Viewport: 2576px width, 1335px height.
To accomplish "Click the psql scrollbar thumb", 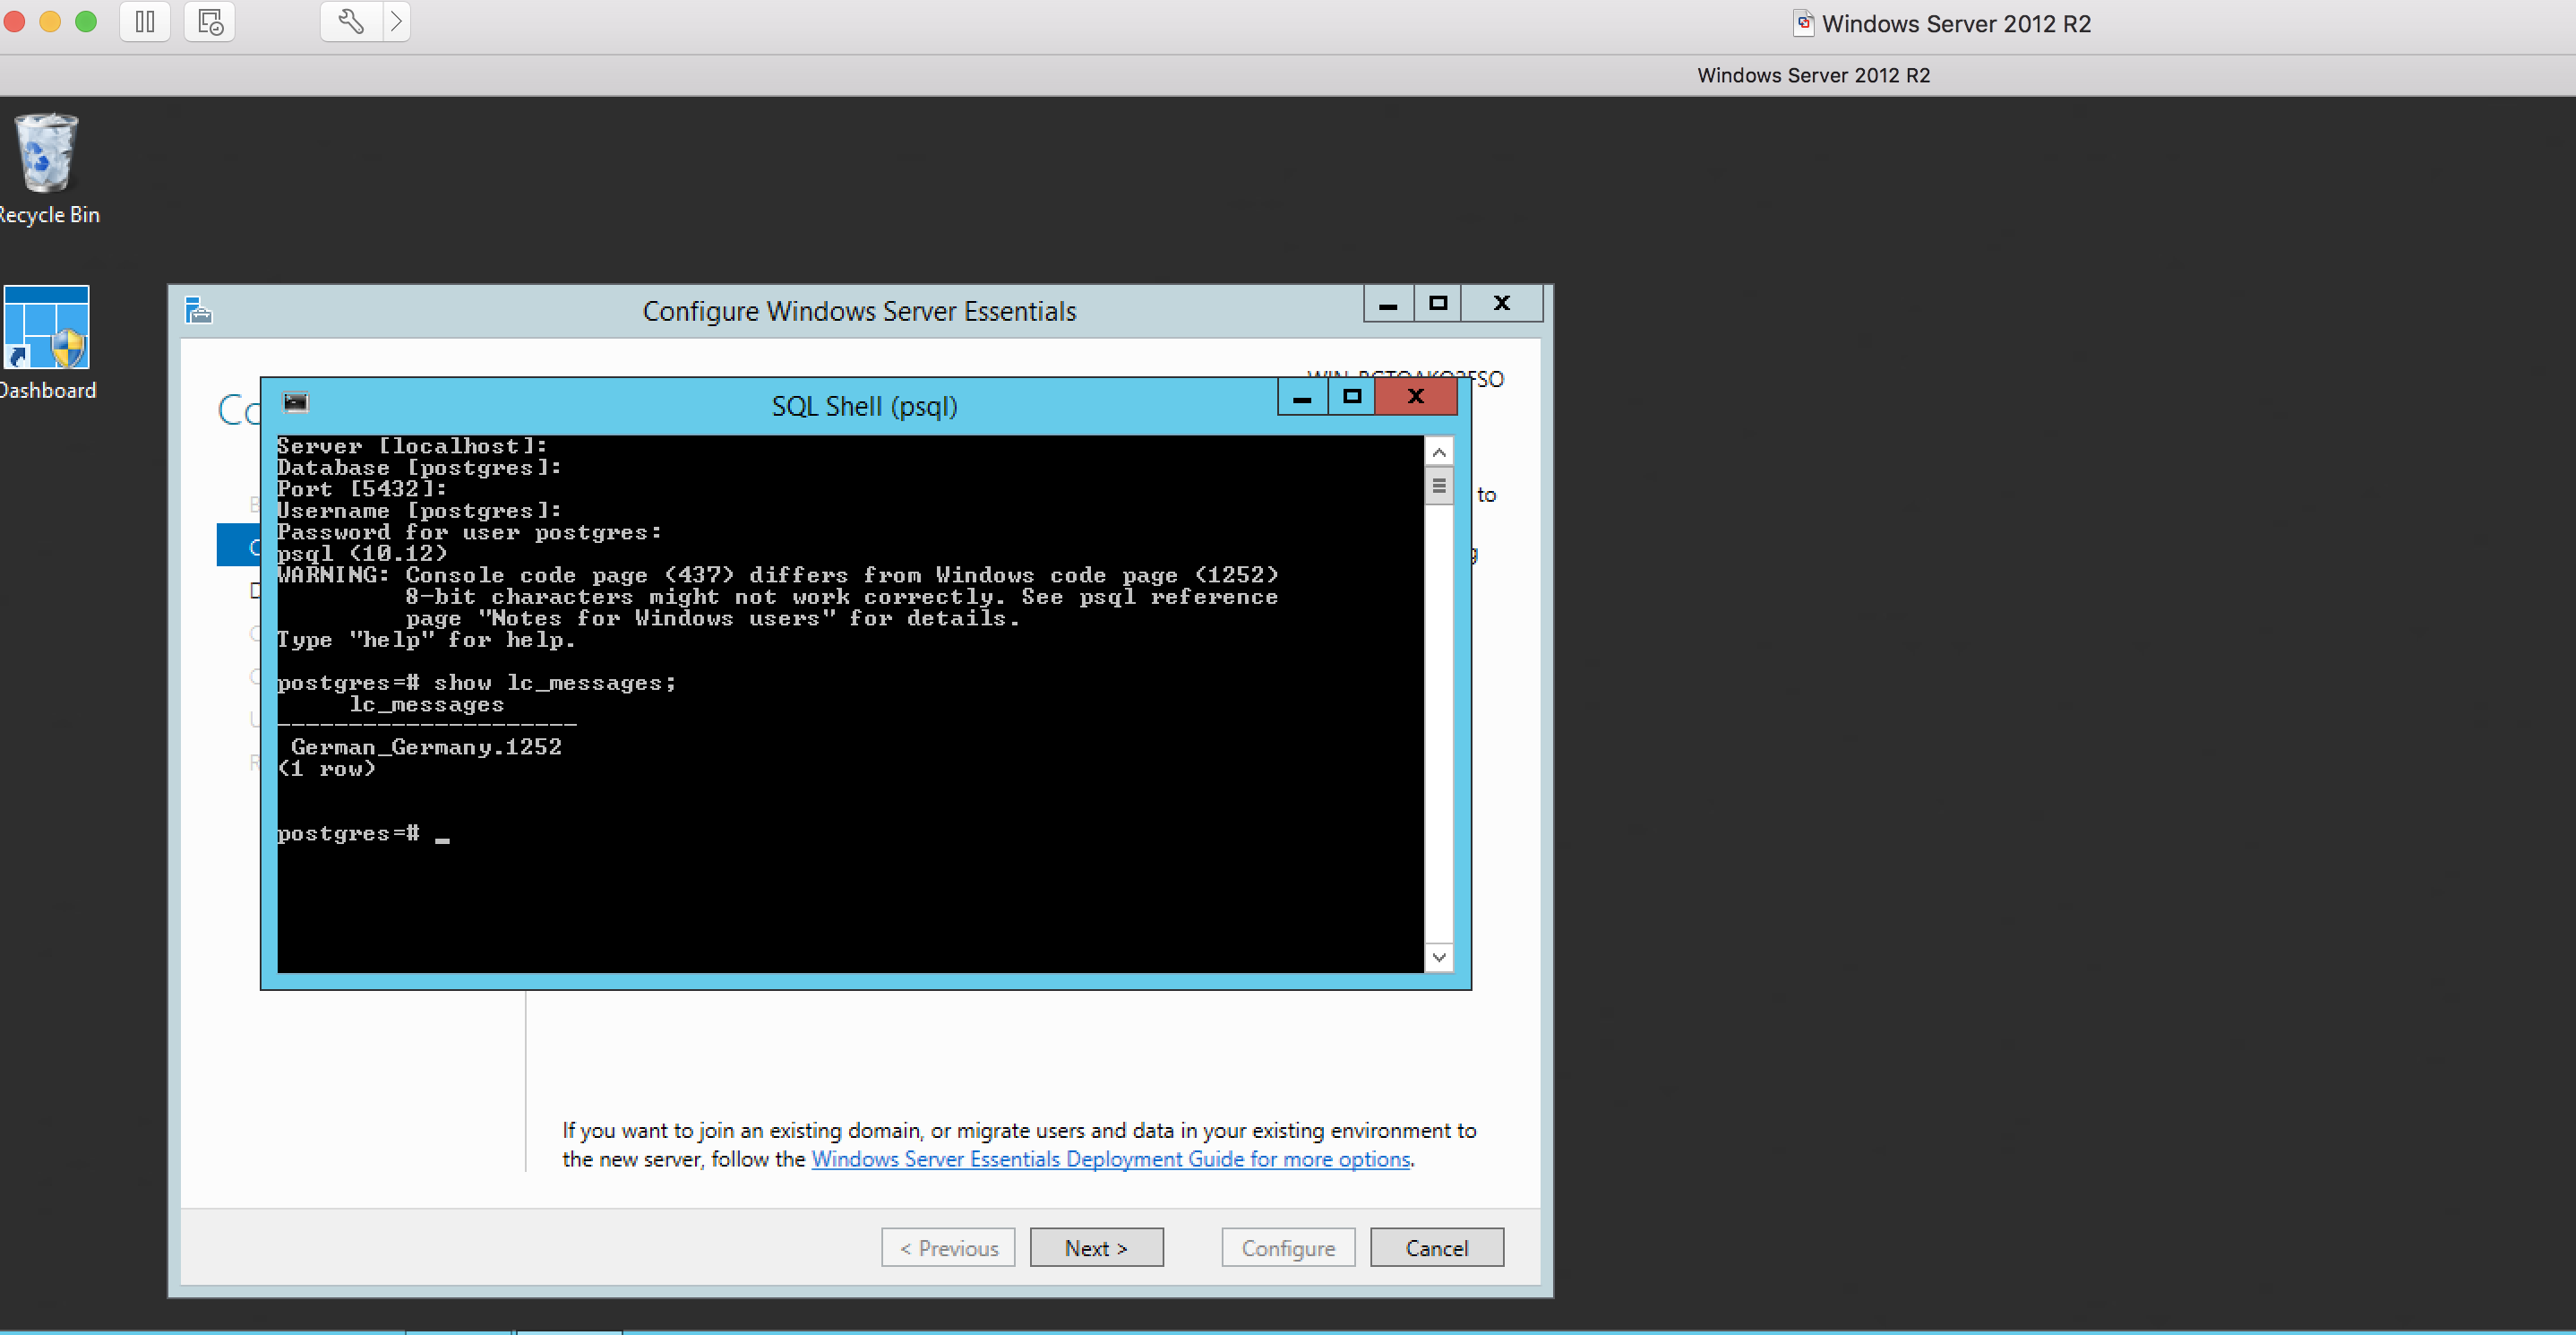I will click(x=1438, y=487).
